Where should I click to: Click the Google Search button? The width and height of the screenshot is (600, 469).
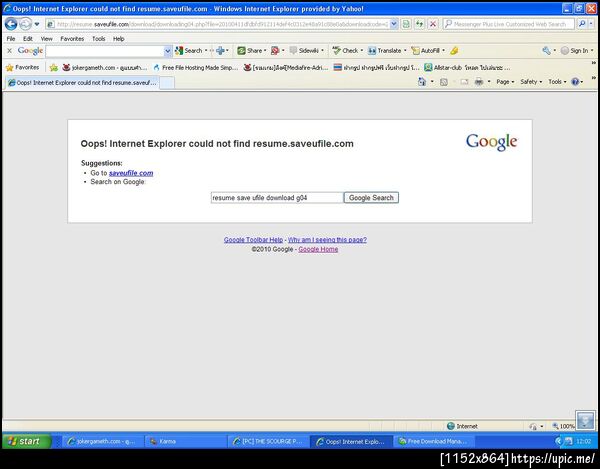371,198
